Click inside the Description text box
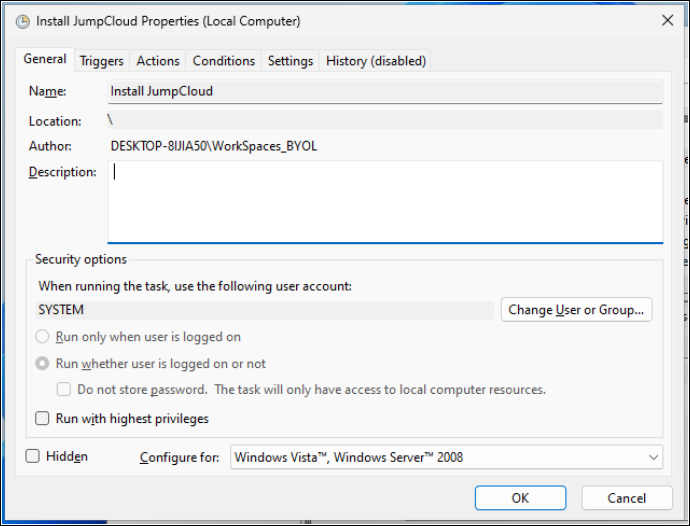The width and height of the screenshot is (690, 526). pyautogui.click(x=385, y=201)
